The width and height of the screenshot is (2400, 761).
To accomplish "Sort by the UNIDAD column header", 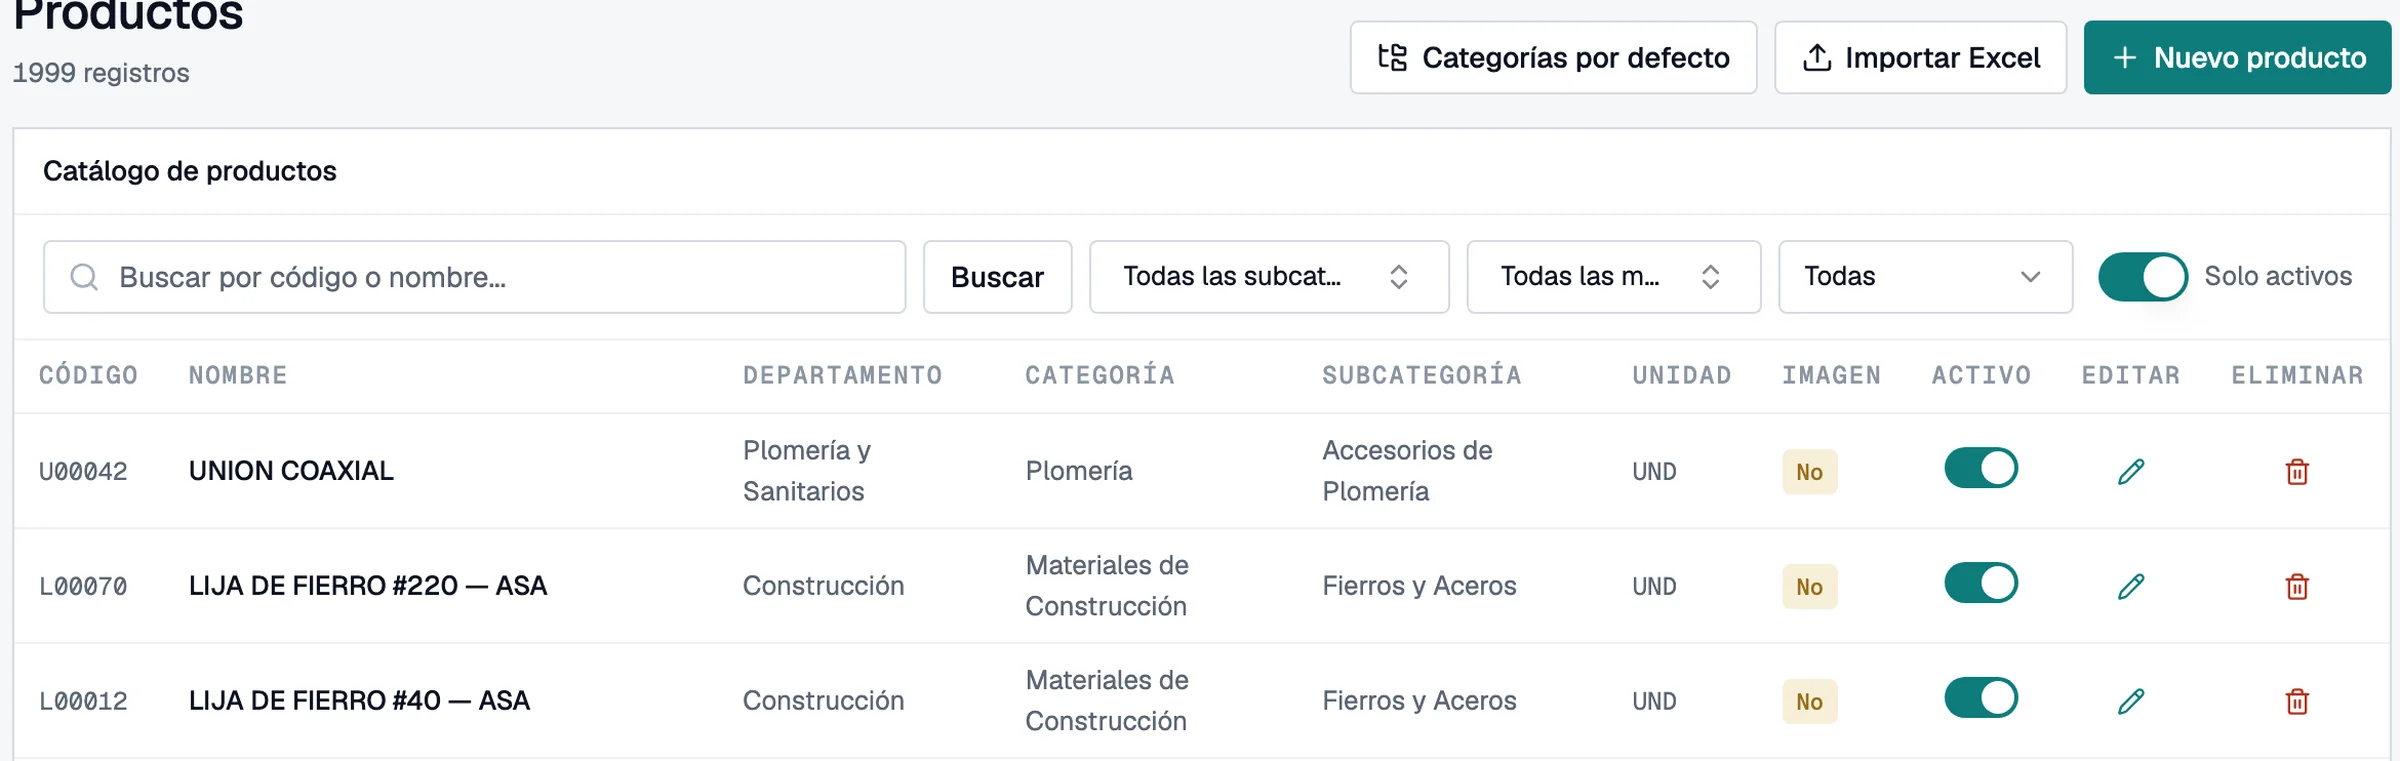I will point(1682,375).
